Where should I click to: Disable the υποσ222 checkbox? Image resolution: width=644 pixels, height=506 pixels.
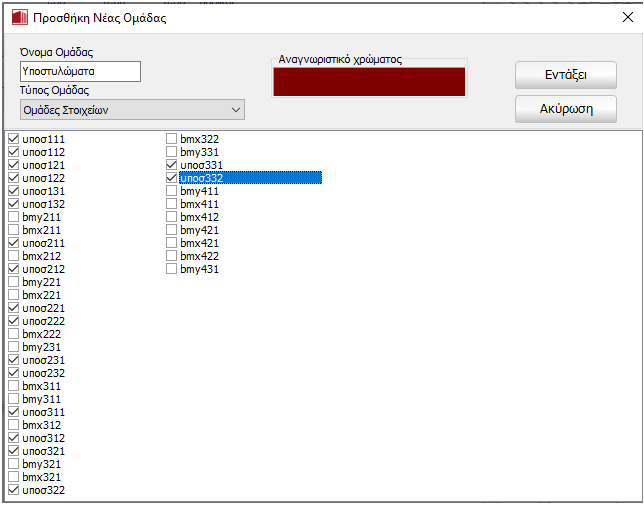pos(13,321)
